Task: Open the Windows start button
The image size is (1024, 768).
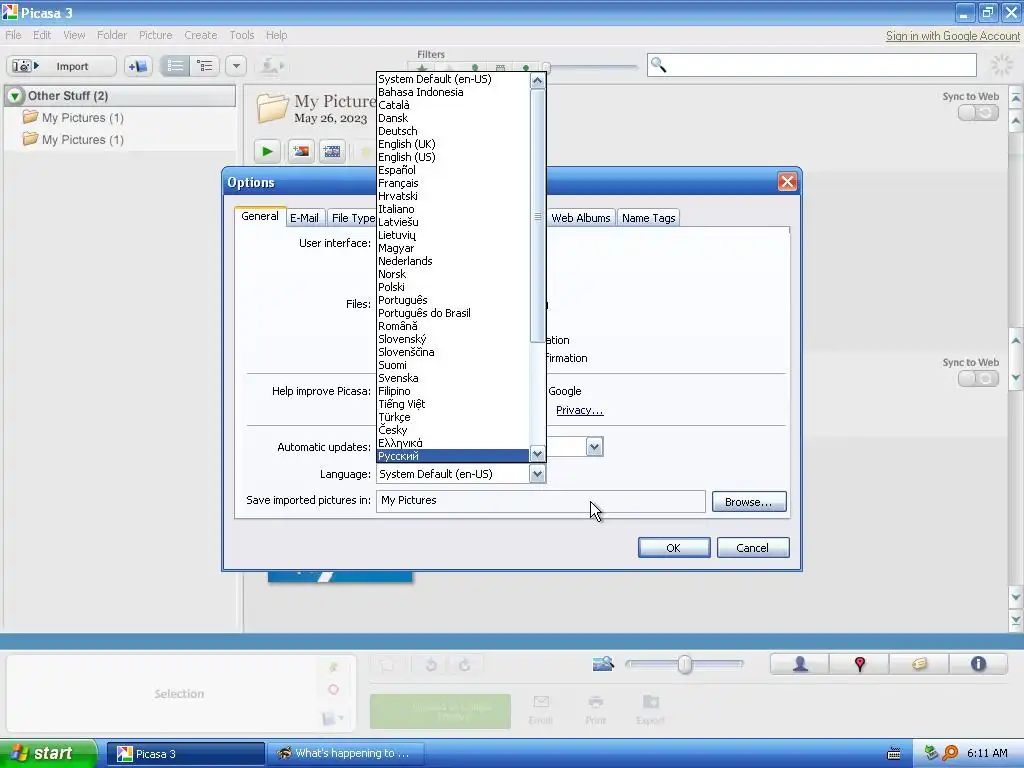Action: pyautogui.click(x=48, y=754)
